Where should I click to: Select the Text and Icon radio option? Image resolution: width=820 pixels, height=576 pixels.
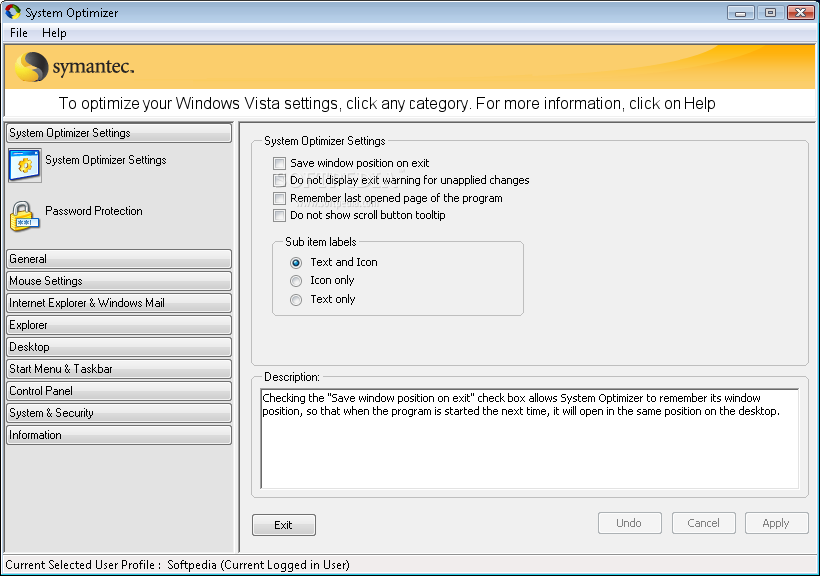point(296,262)
